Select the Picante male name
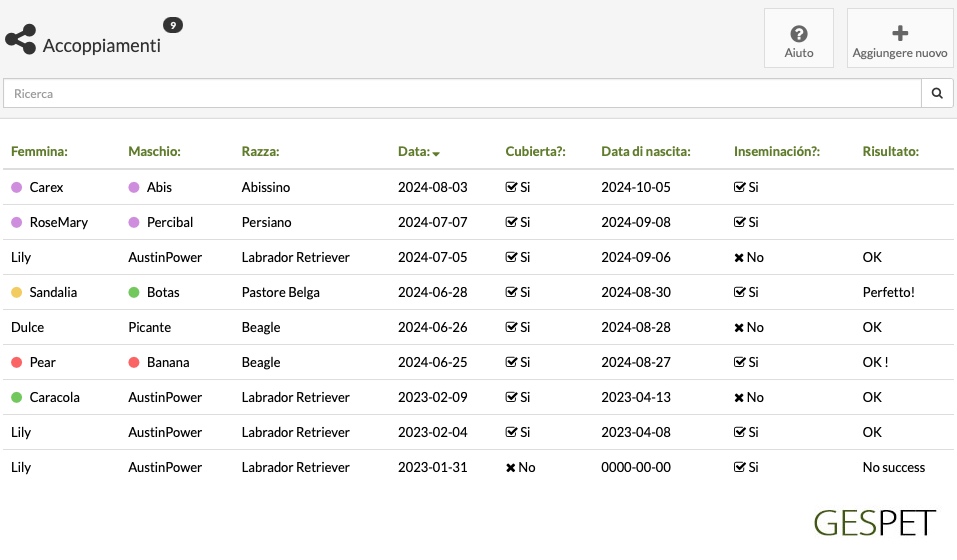Viewport: 957px width, 560px height. pos(150,328)
